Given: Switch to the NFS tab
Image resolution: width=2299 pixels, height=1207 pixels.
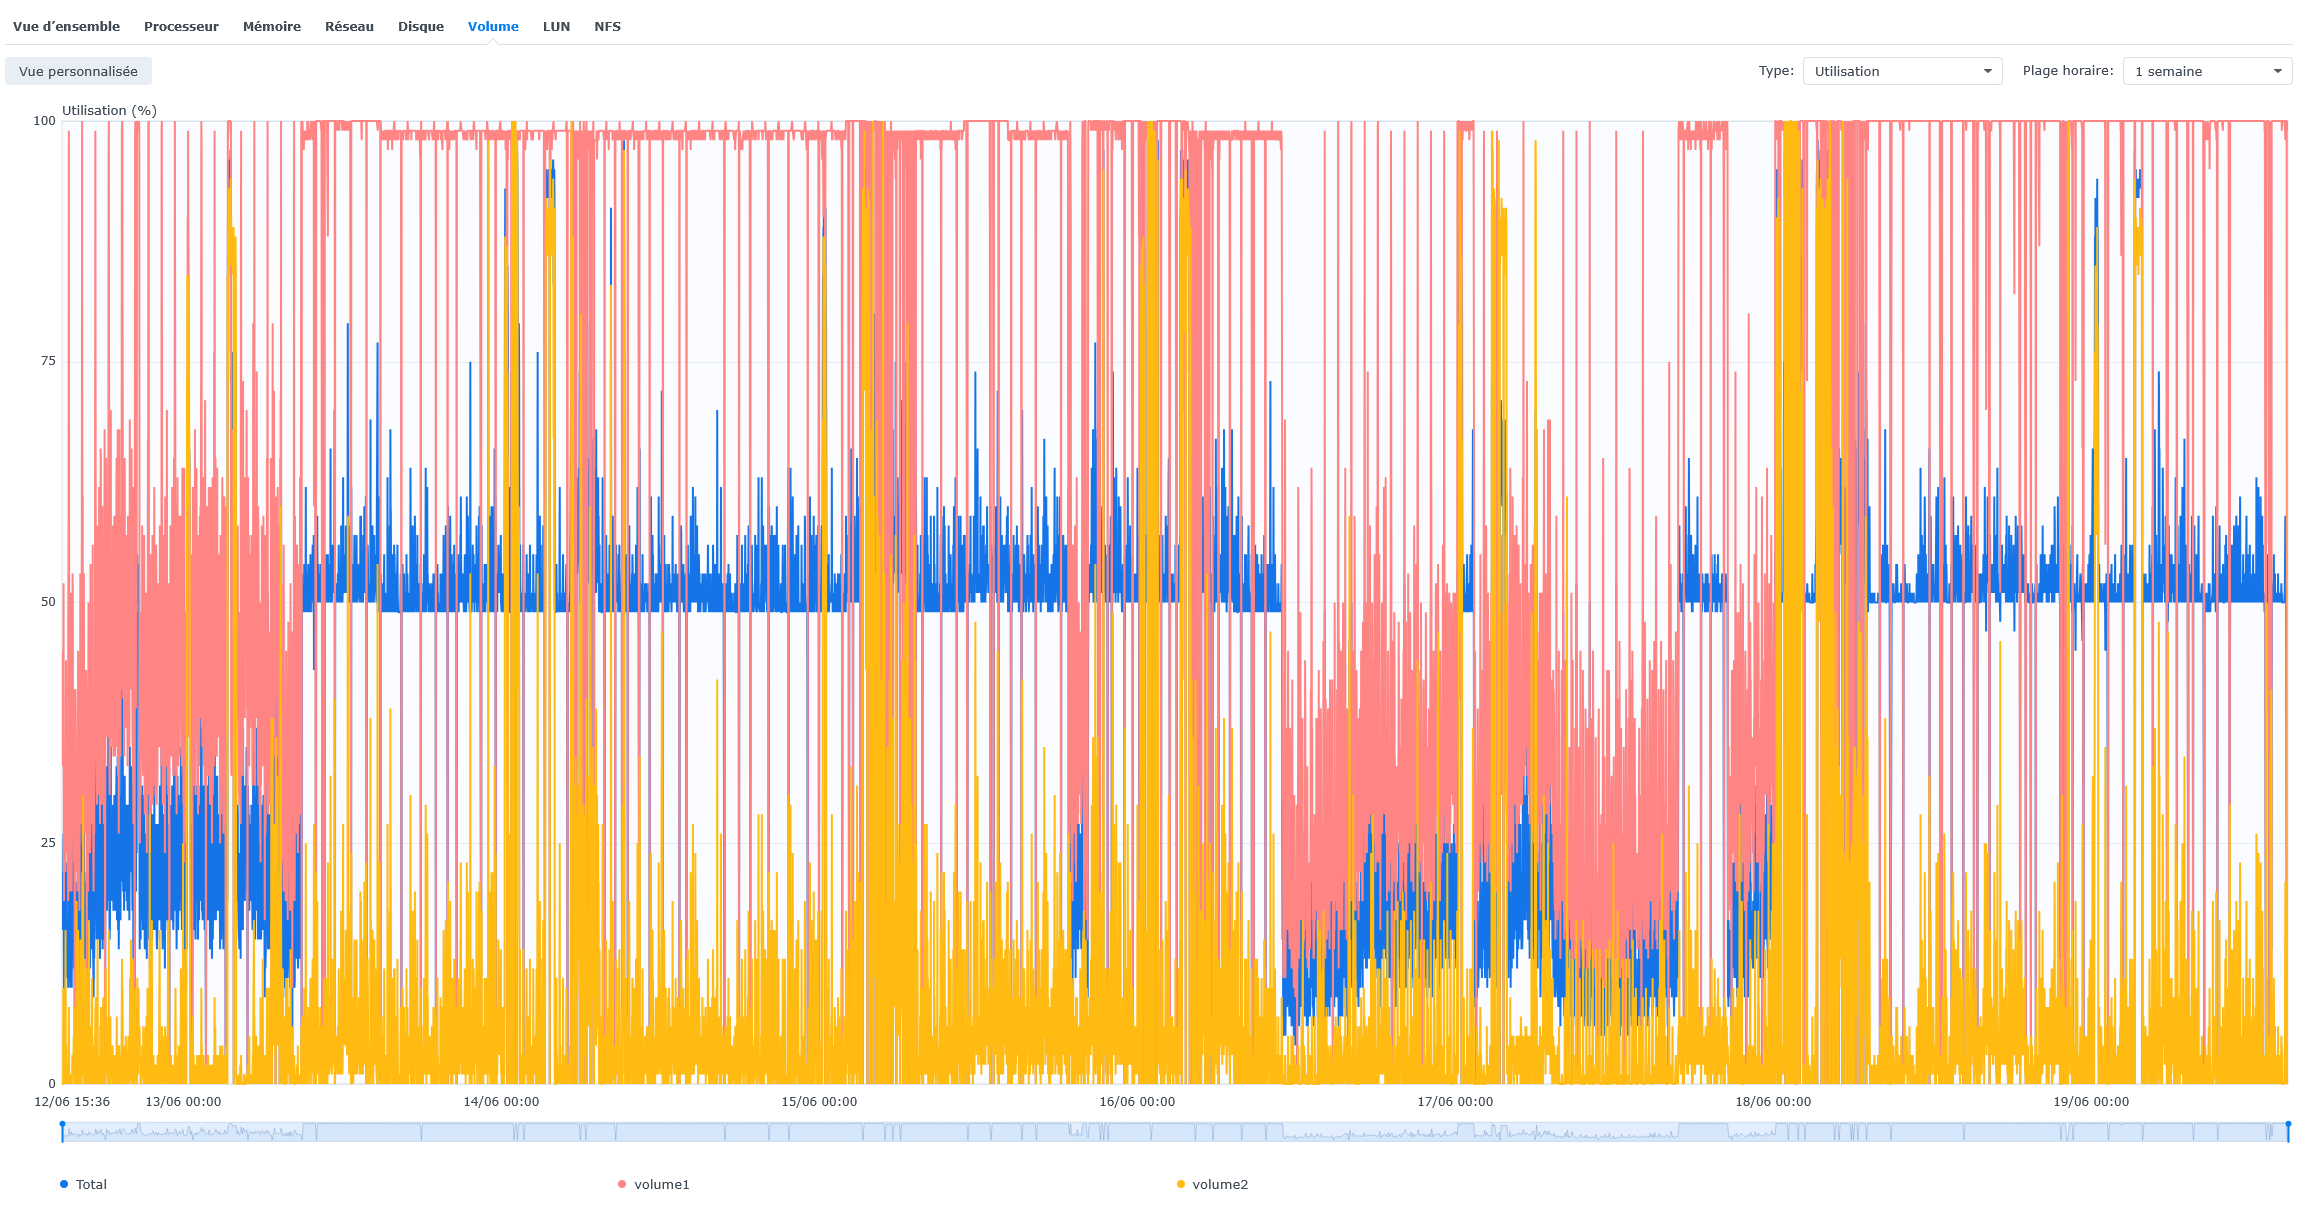Looking at the screenshot, I should 607,27.
